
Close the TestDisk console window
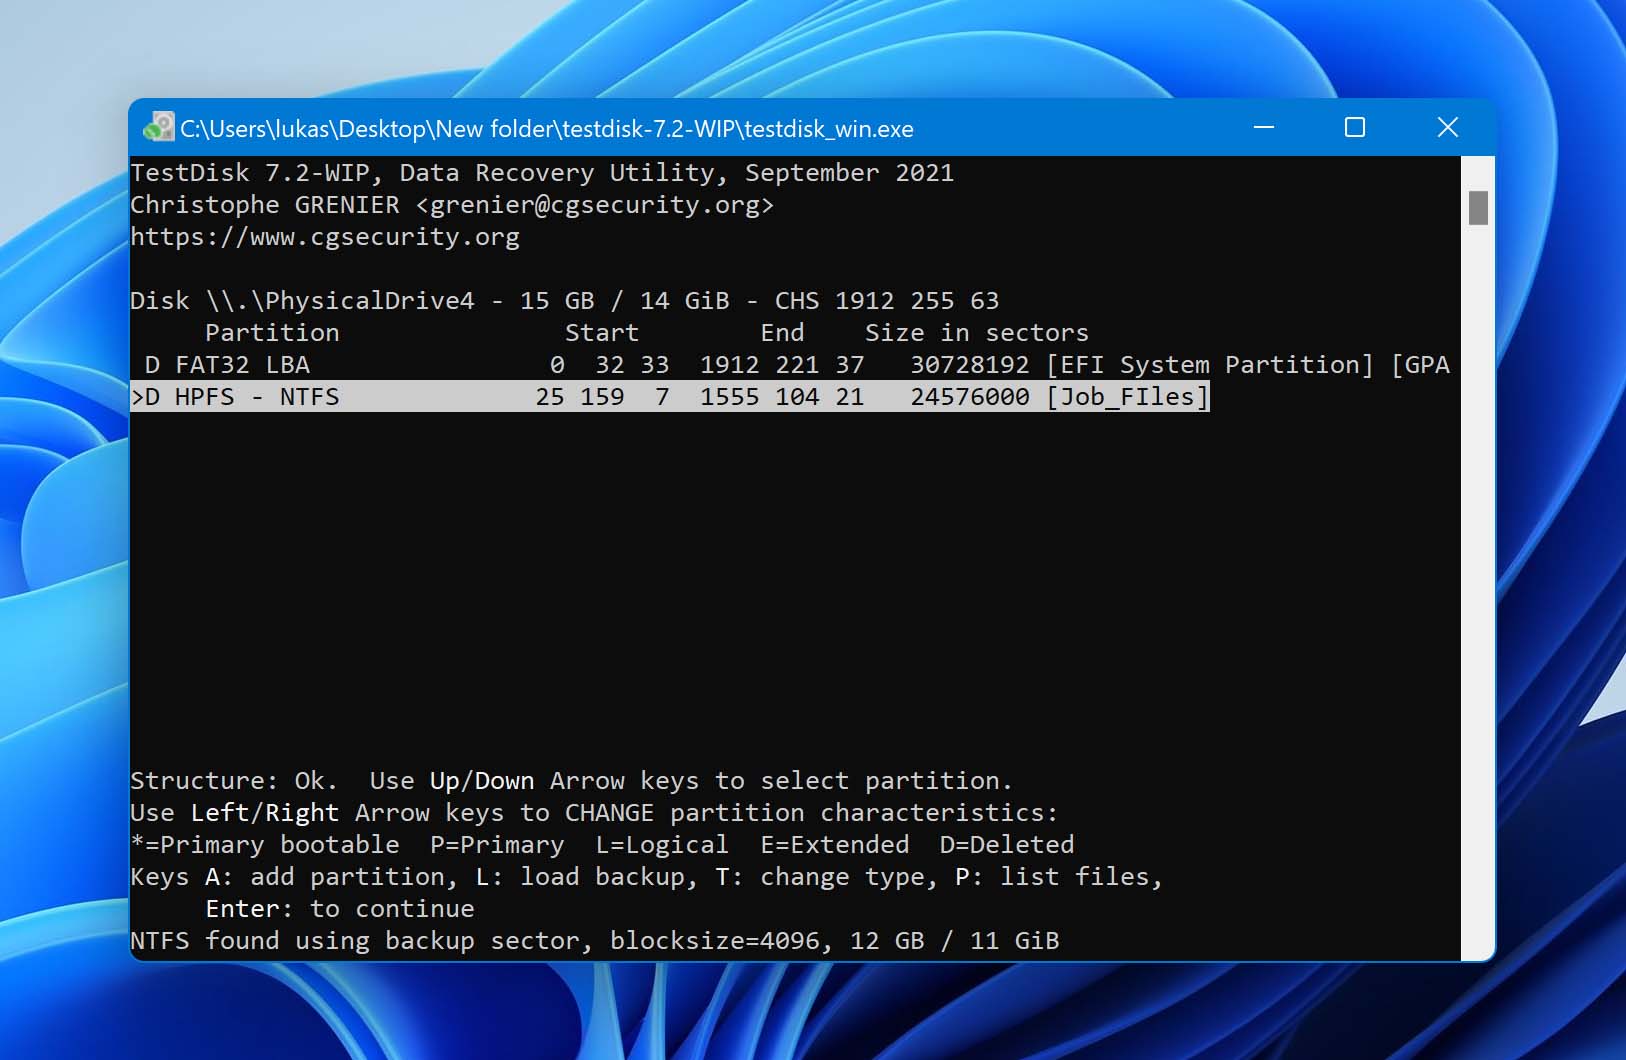(1447, 128)
